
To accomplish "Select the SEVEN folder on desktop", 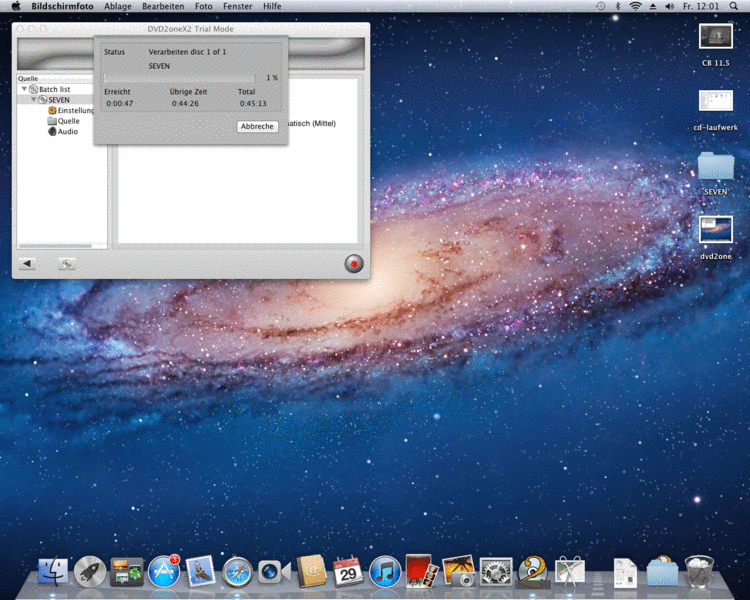I will point(716,174).
